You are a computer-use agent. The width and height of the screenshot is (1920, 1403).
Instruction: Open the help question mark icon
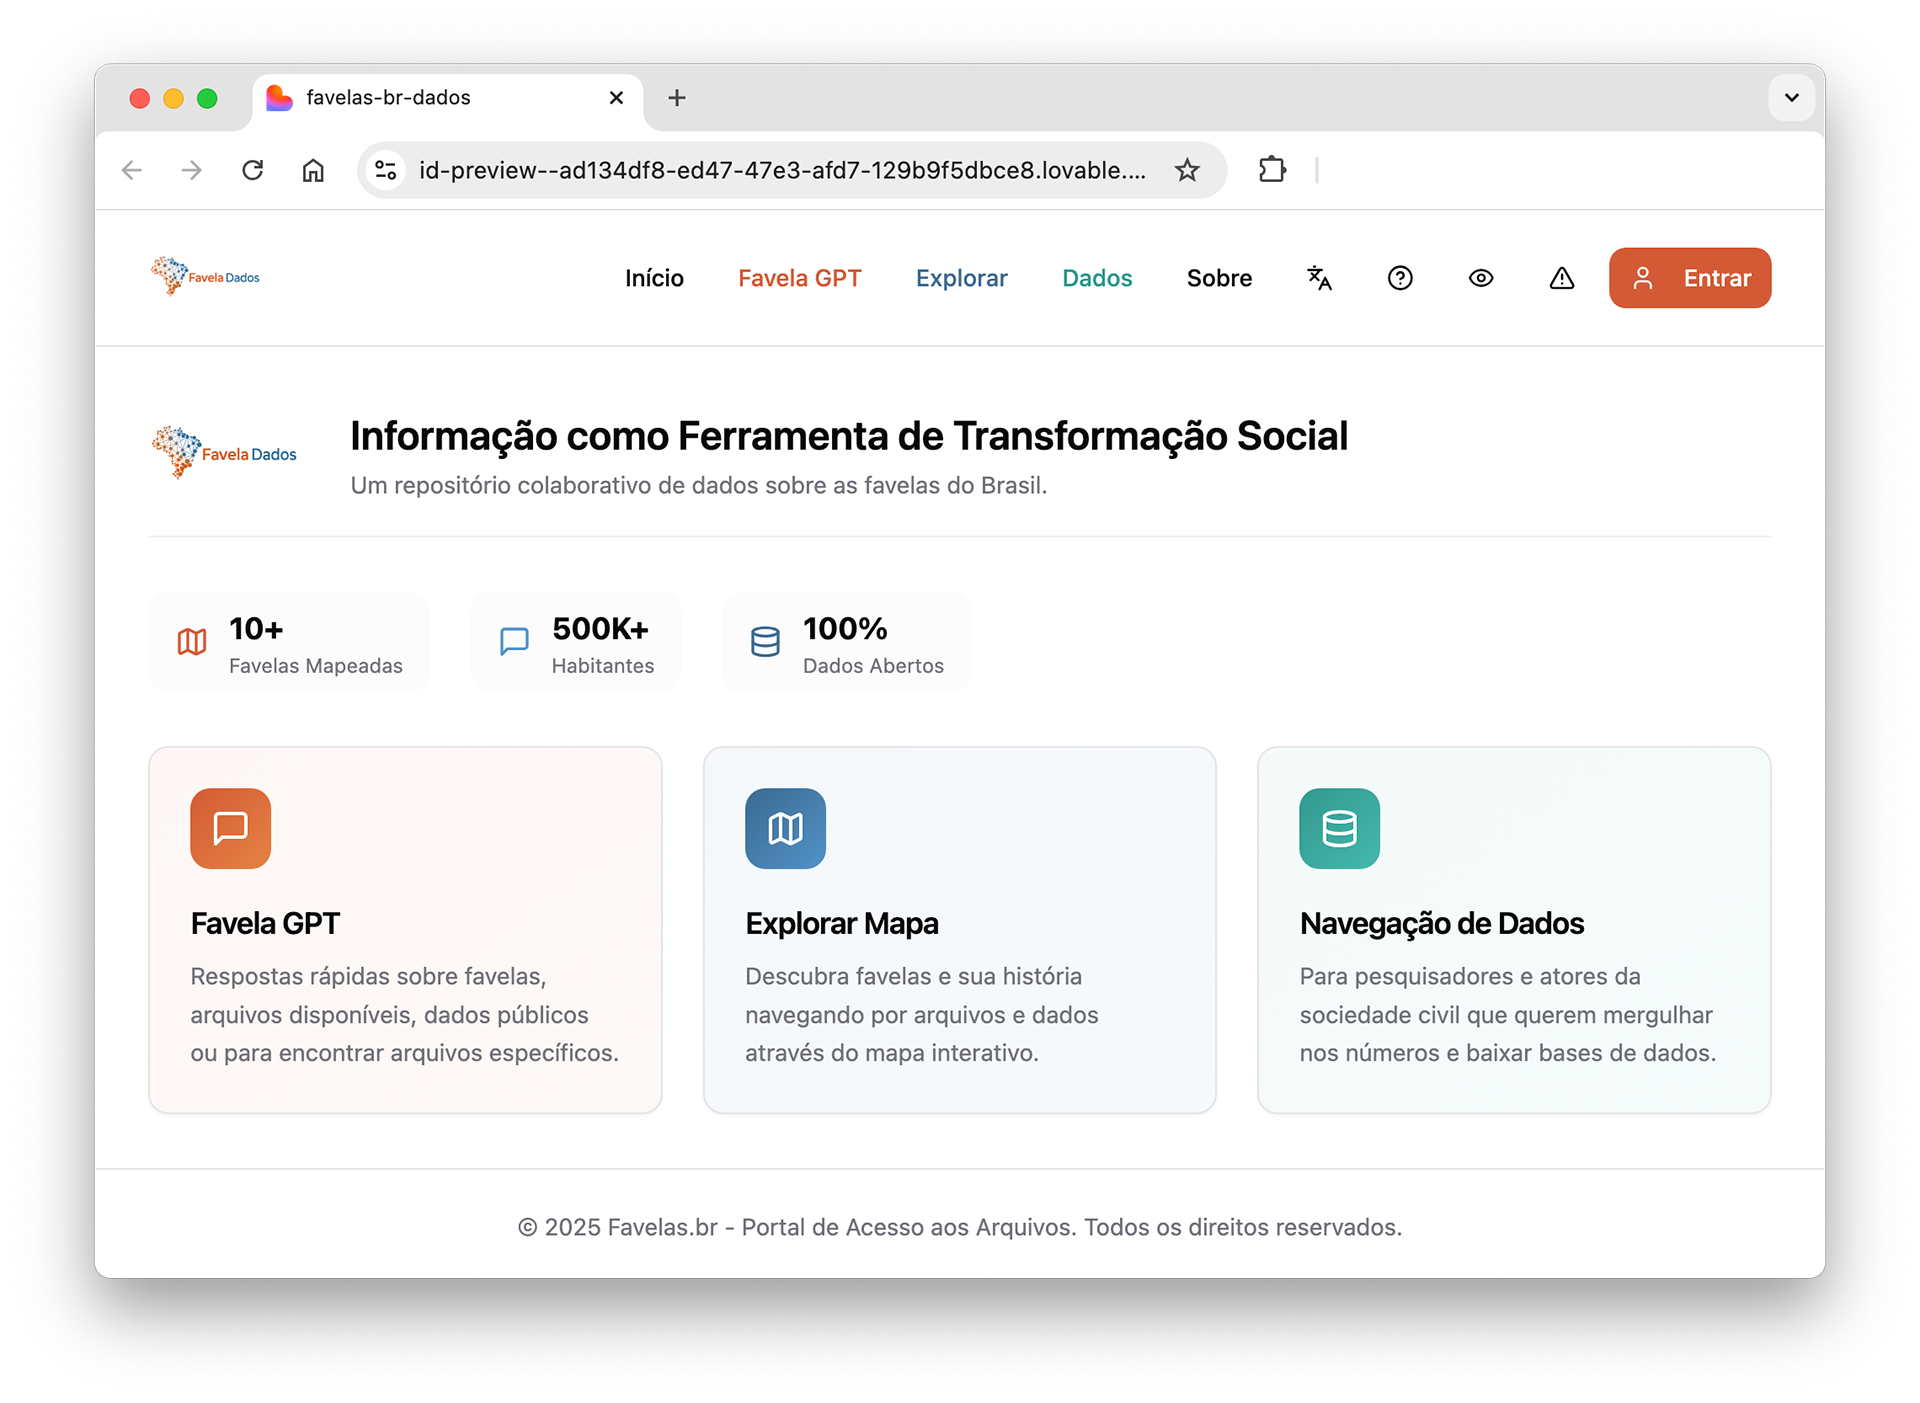coord(1400,278)
